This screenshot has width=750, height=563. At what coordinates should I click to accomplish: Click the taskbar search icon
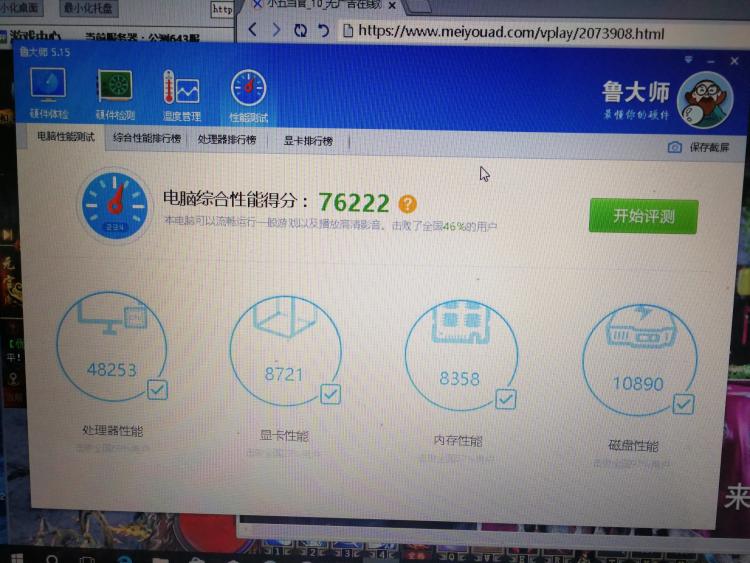pos(53,559)
